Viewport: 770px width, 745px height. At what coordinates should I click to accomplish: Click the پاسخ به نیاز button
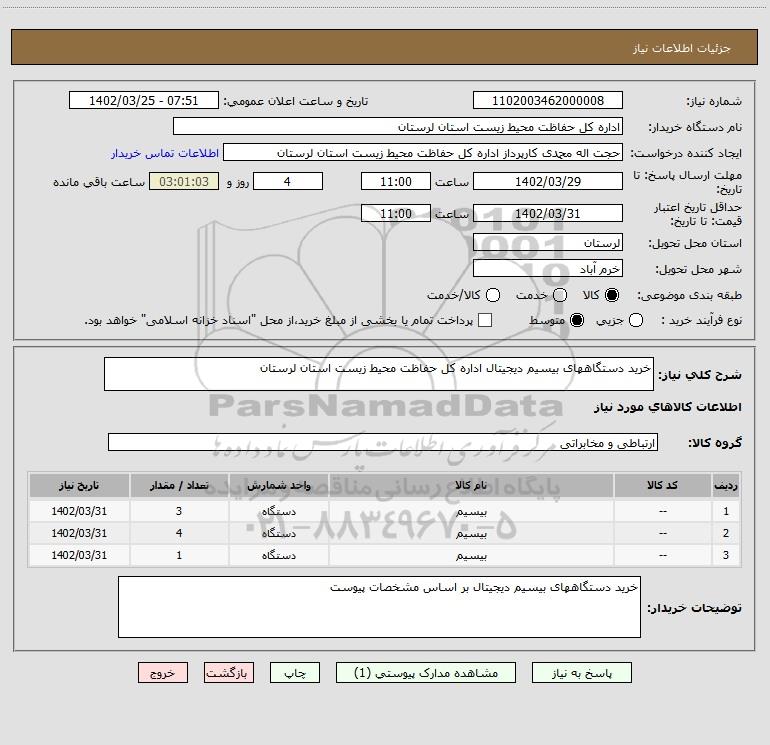click(581, 672)
